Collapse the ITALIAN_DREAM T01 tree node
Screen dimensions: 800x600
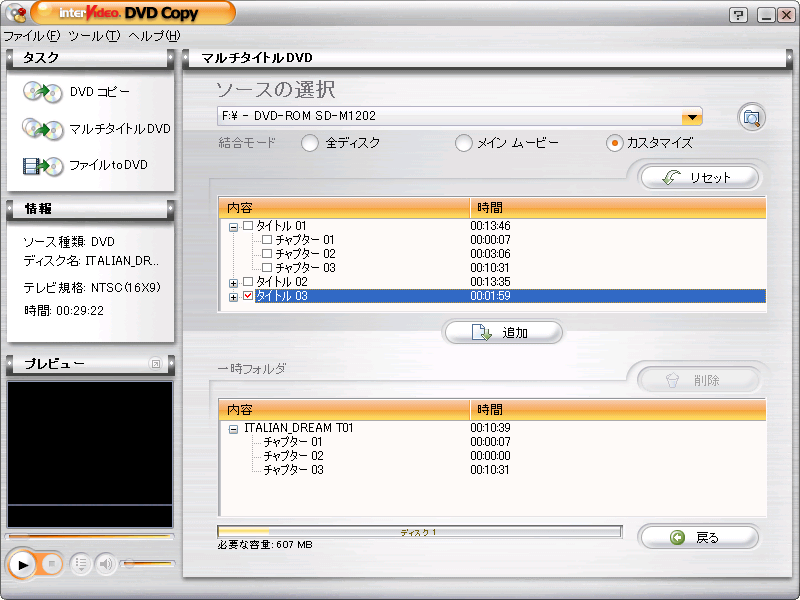pyautogui.click(x=233, y=430)
